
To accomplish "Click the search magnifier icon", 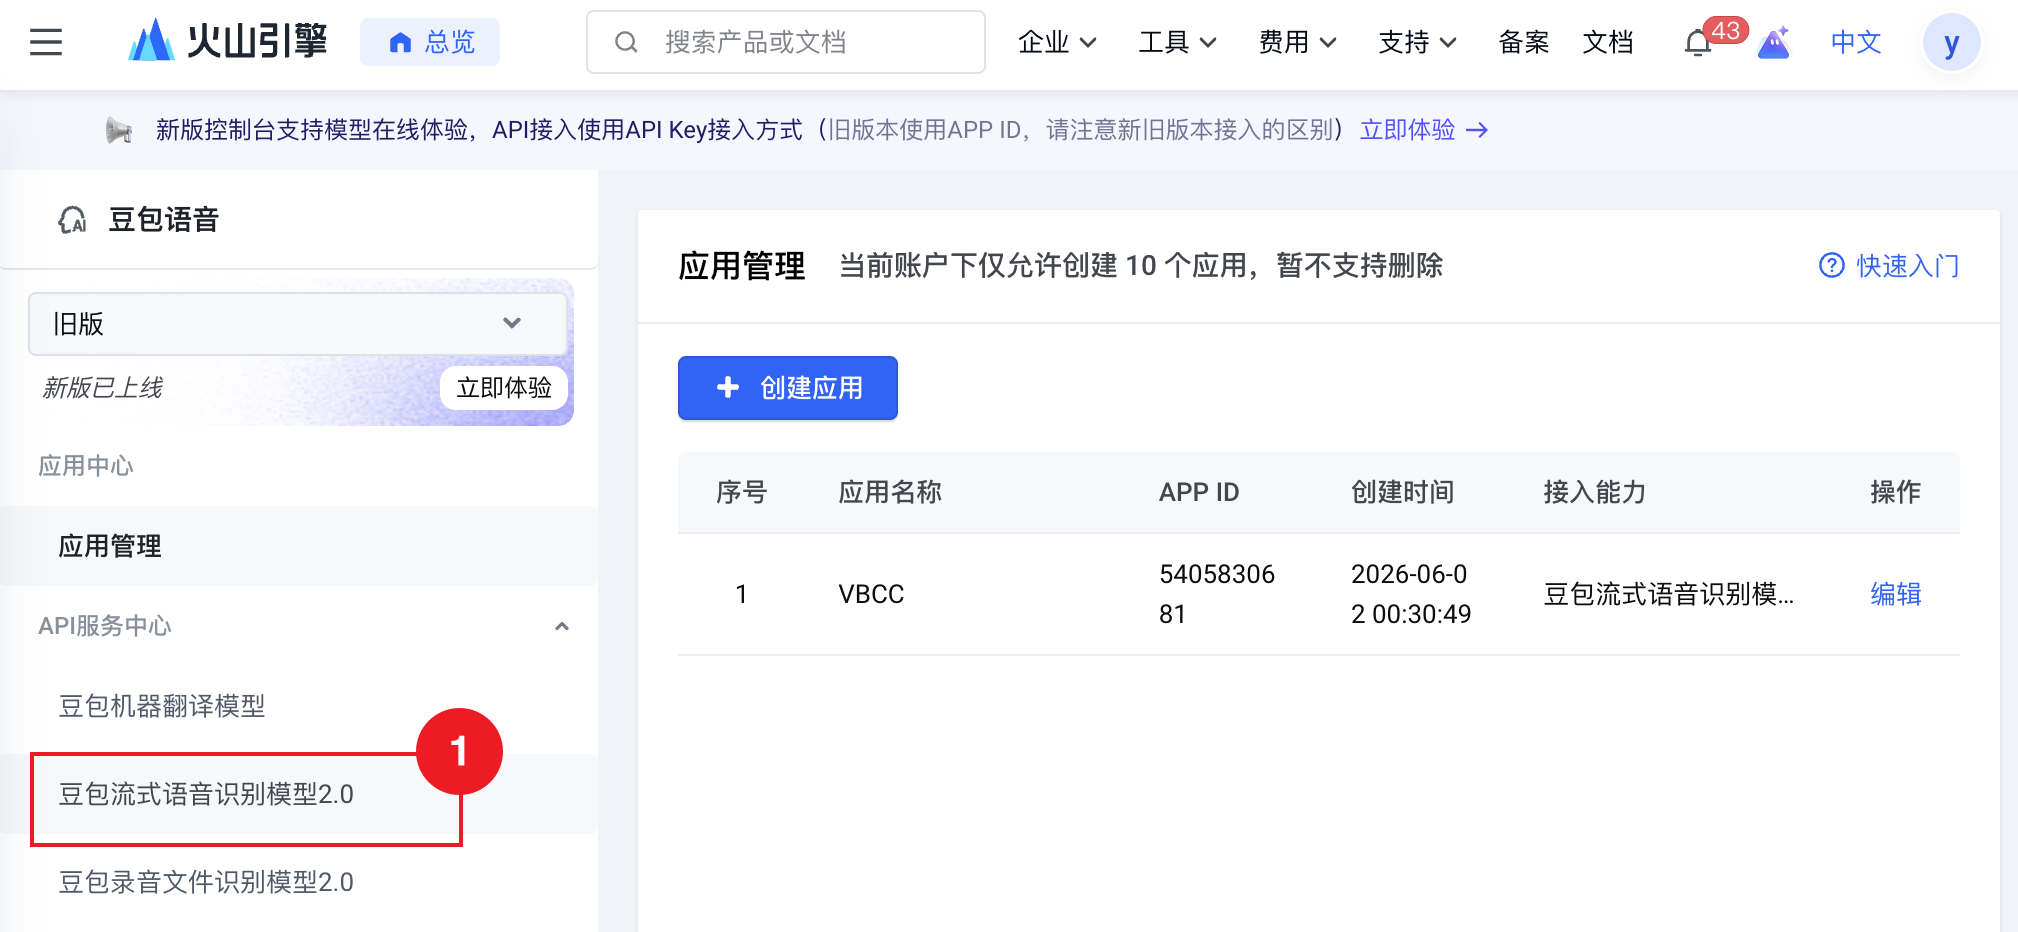I will coord(626,42).
